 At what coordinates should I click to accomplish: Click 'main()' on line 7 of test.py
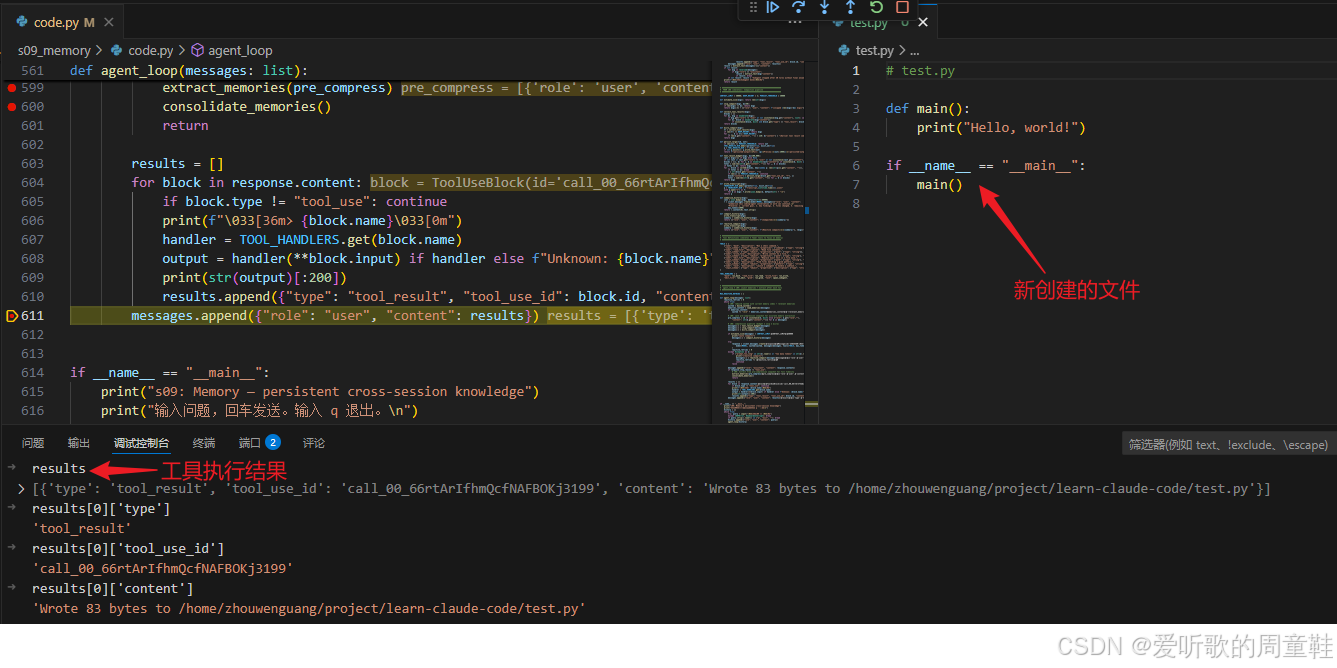(940, 185)
